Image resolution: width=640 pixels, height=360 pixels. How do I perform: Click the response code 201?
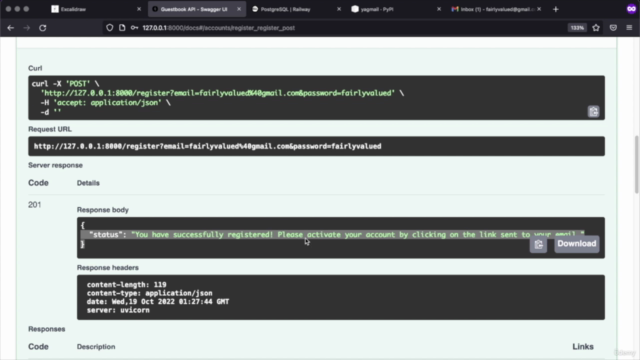click(x=35, y=204)
